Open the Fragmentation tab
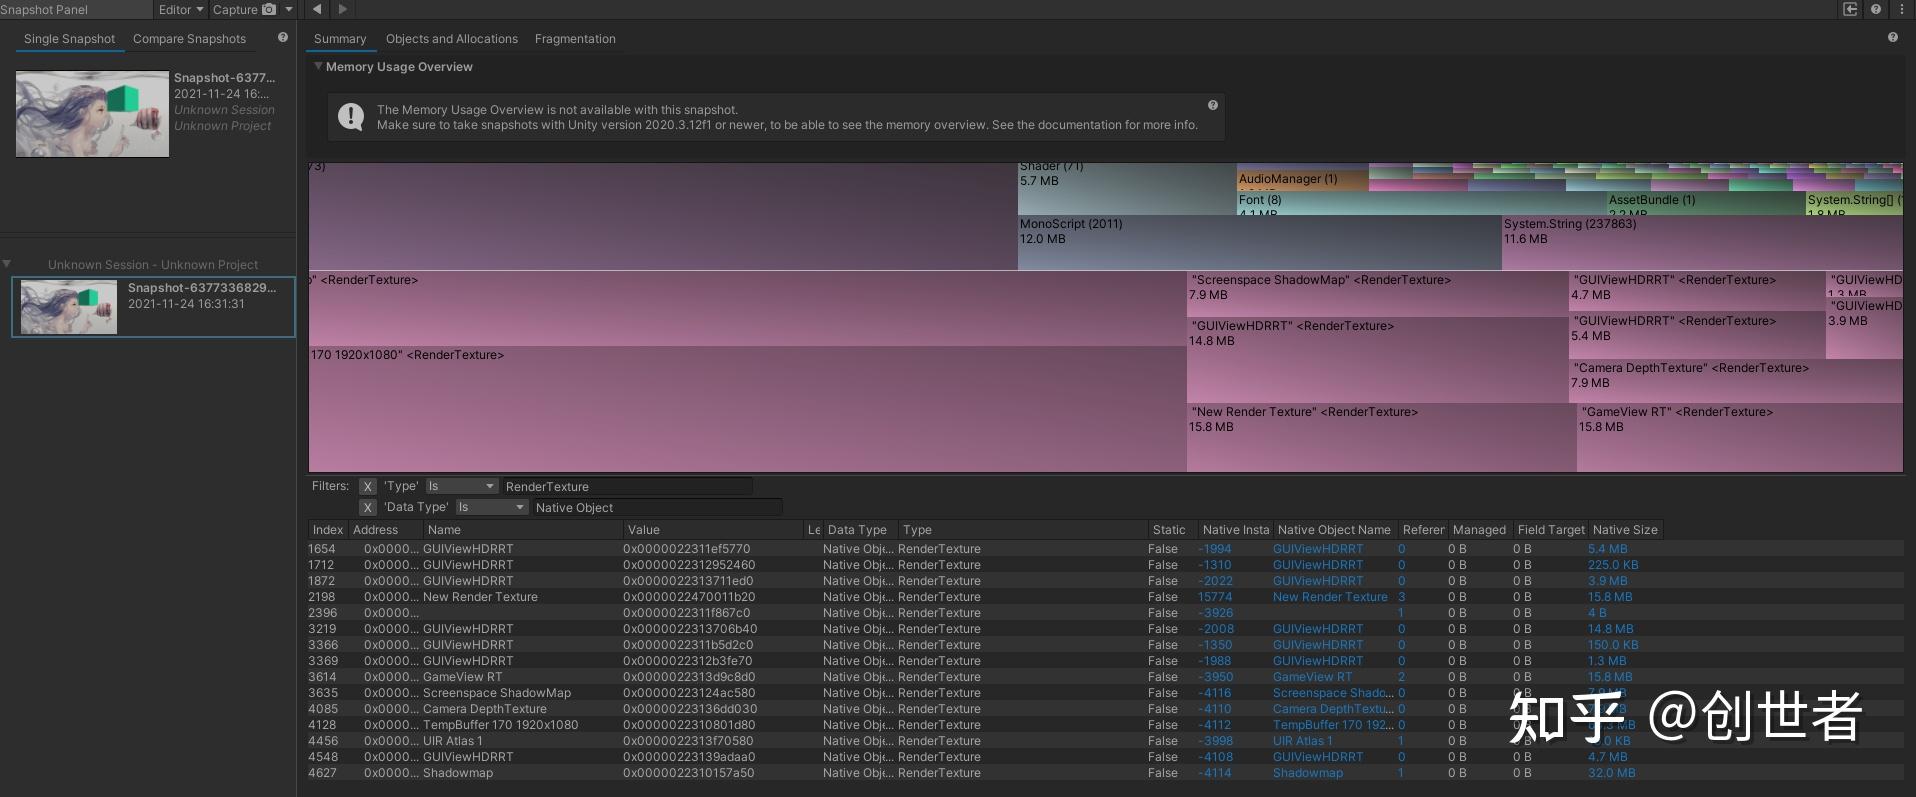1916x797 pixels. pos(575,39)
